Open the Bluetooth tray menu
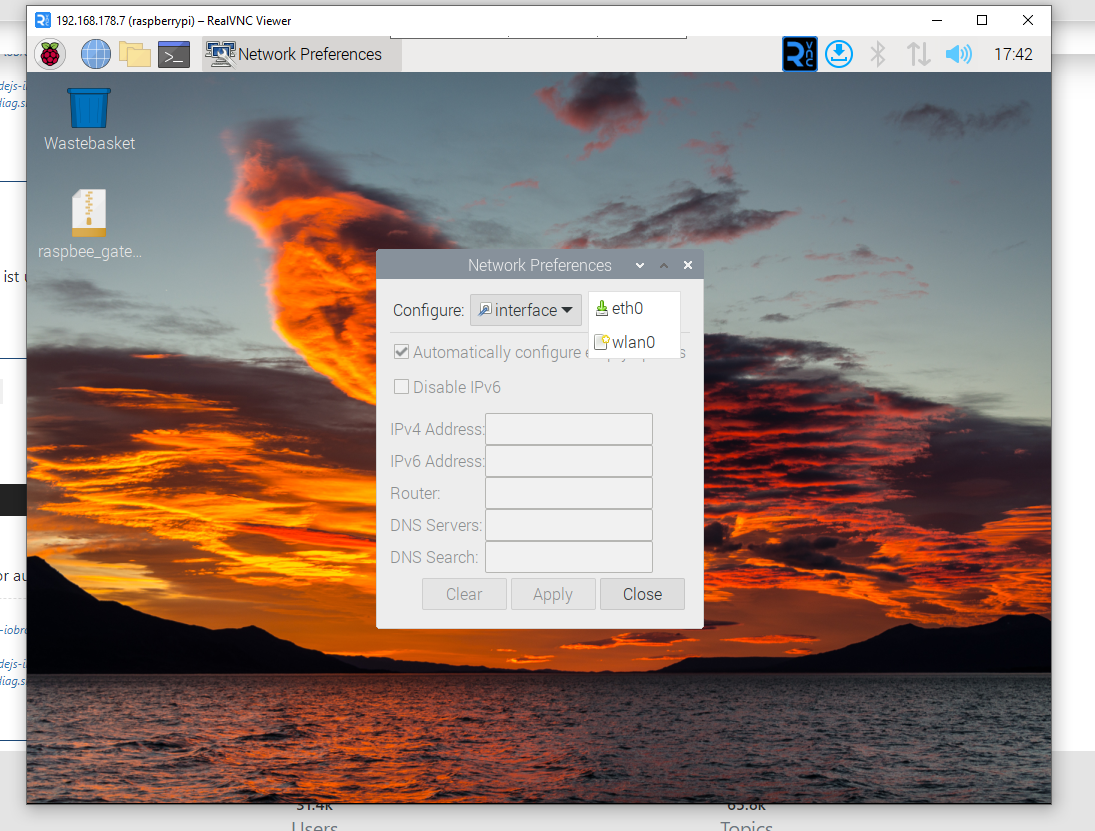1095x831 pixels. (x=878, y=54)
